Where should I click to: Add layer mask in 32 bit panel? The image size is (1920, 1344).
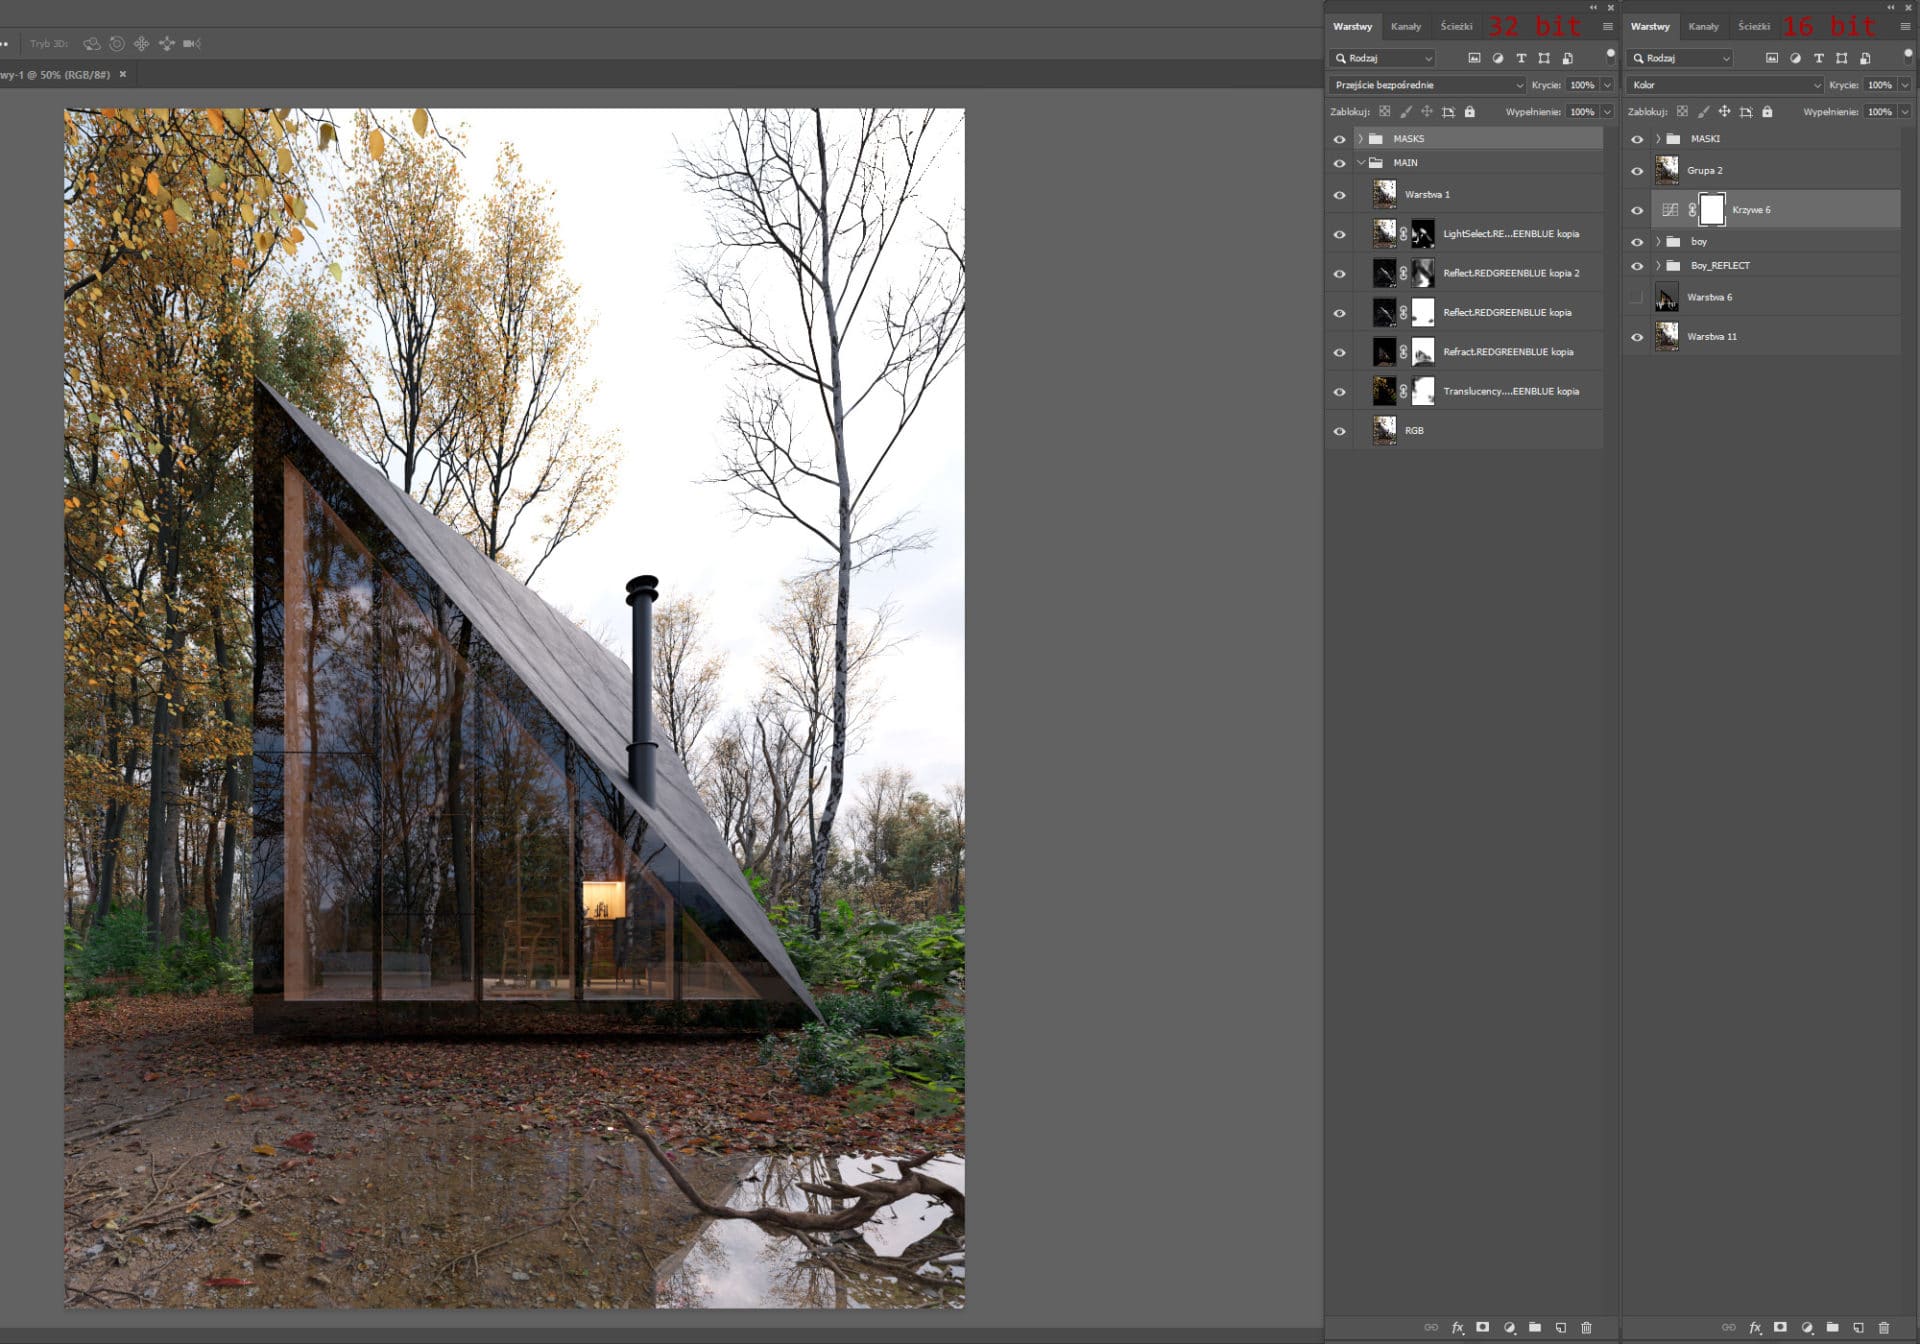(1483, 1327)
